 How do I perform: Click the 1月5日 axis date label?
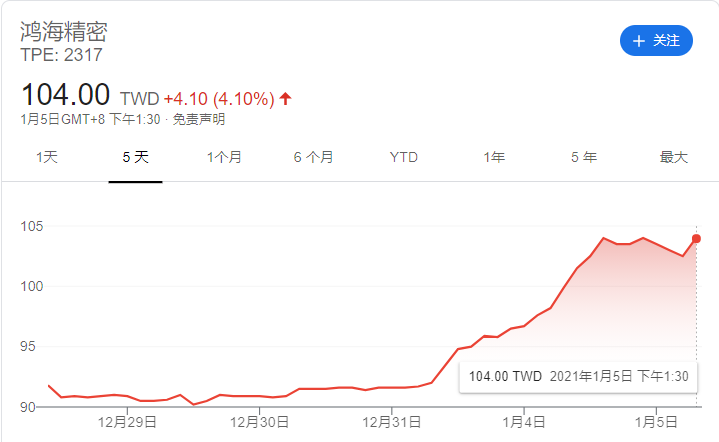point(656,422)
